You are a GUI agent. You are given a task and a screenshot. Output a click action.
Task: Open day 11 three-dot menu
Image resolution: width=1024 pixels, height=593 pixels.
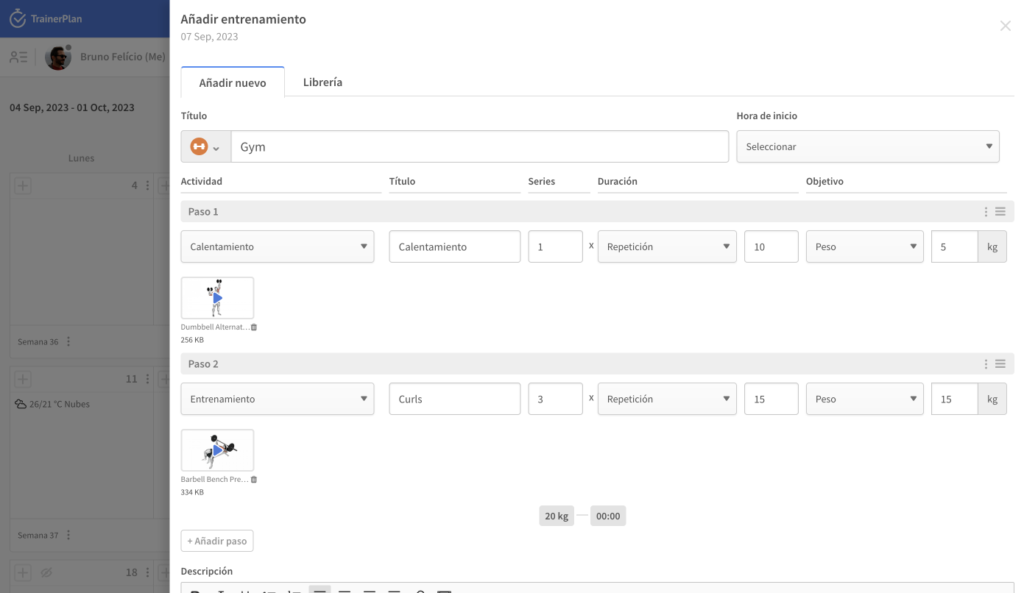coord(148,379)
